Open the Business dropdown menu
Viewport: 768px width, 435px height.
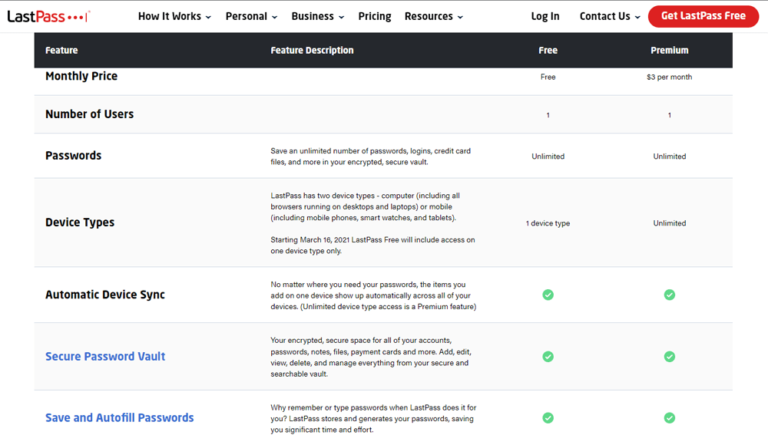(x=317, y=16)
